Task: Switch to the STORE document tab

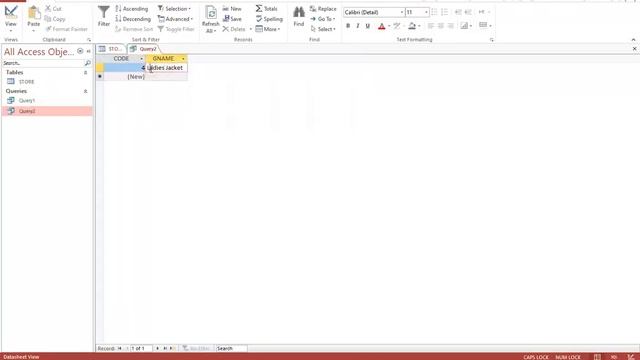Action: click(x=111, y=49)
